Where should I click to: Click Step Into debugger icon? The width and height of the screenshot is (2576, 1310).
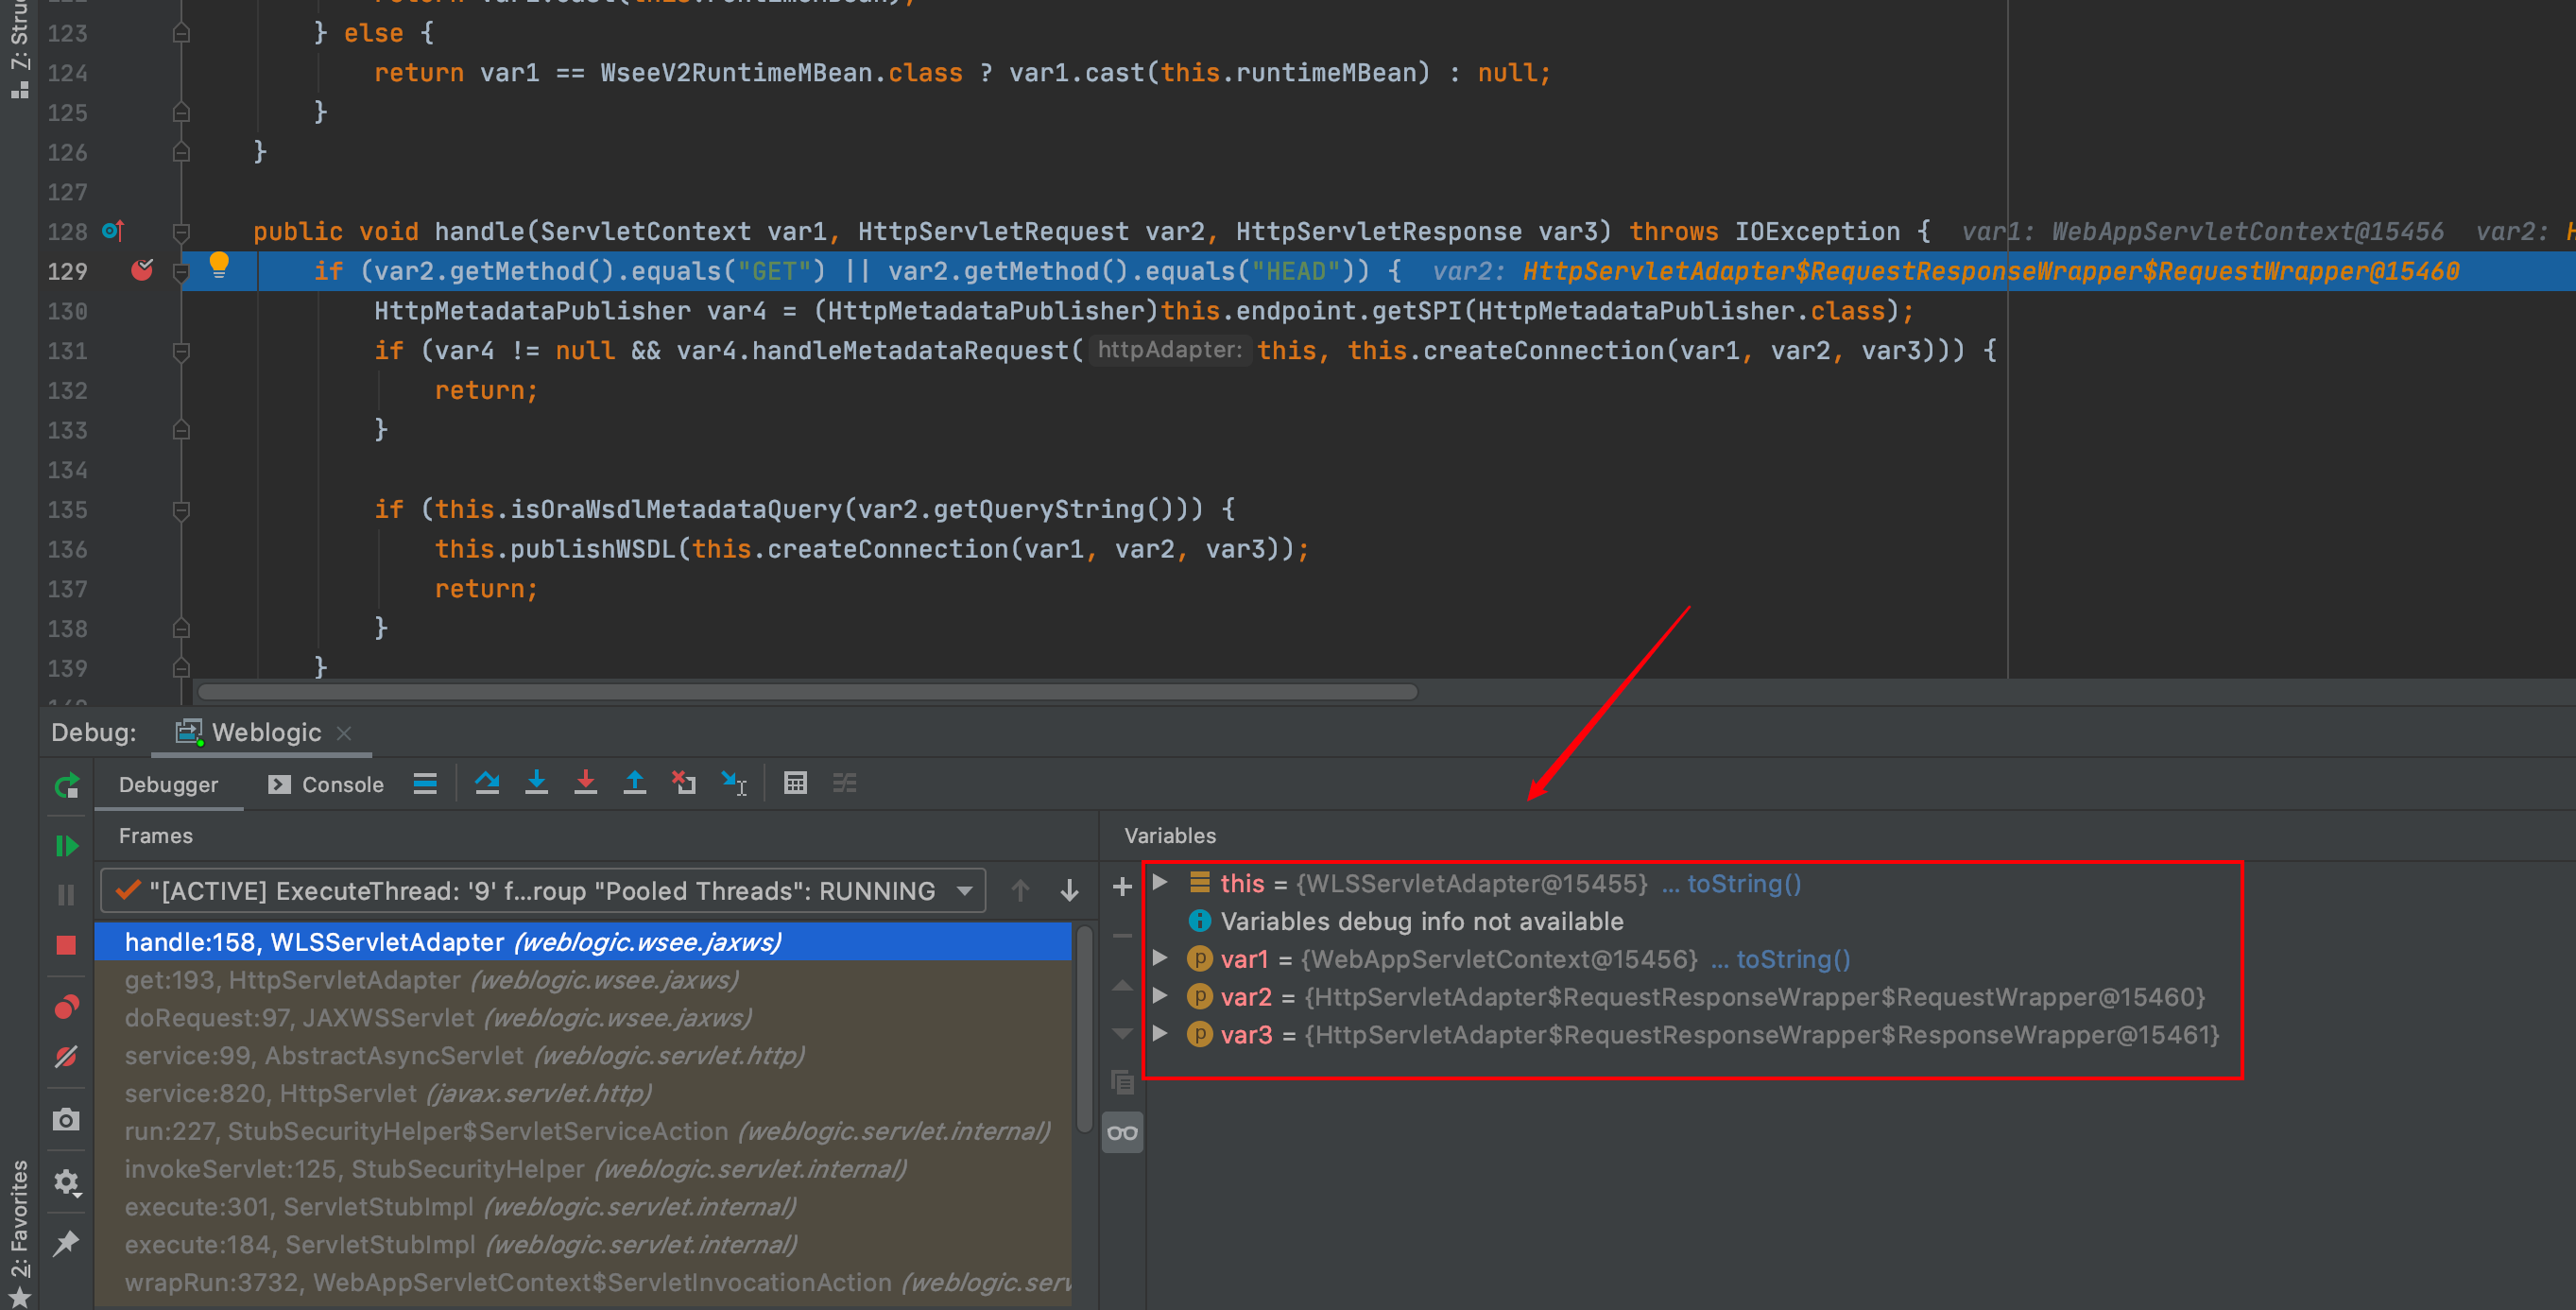pos(536,783)
